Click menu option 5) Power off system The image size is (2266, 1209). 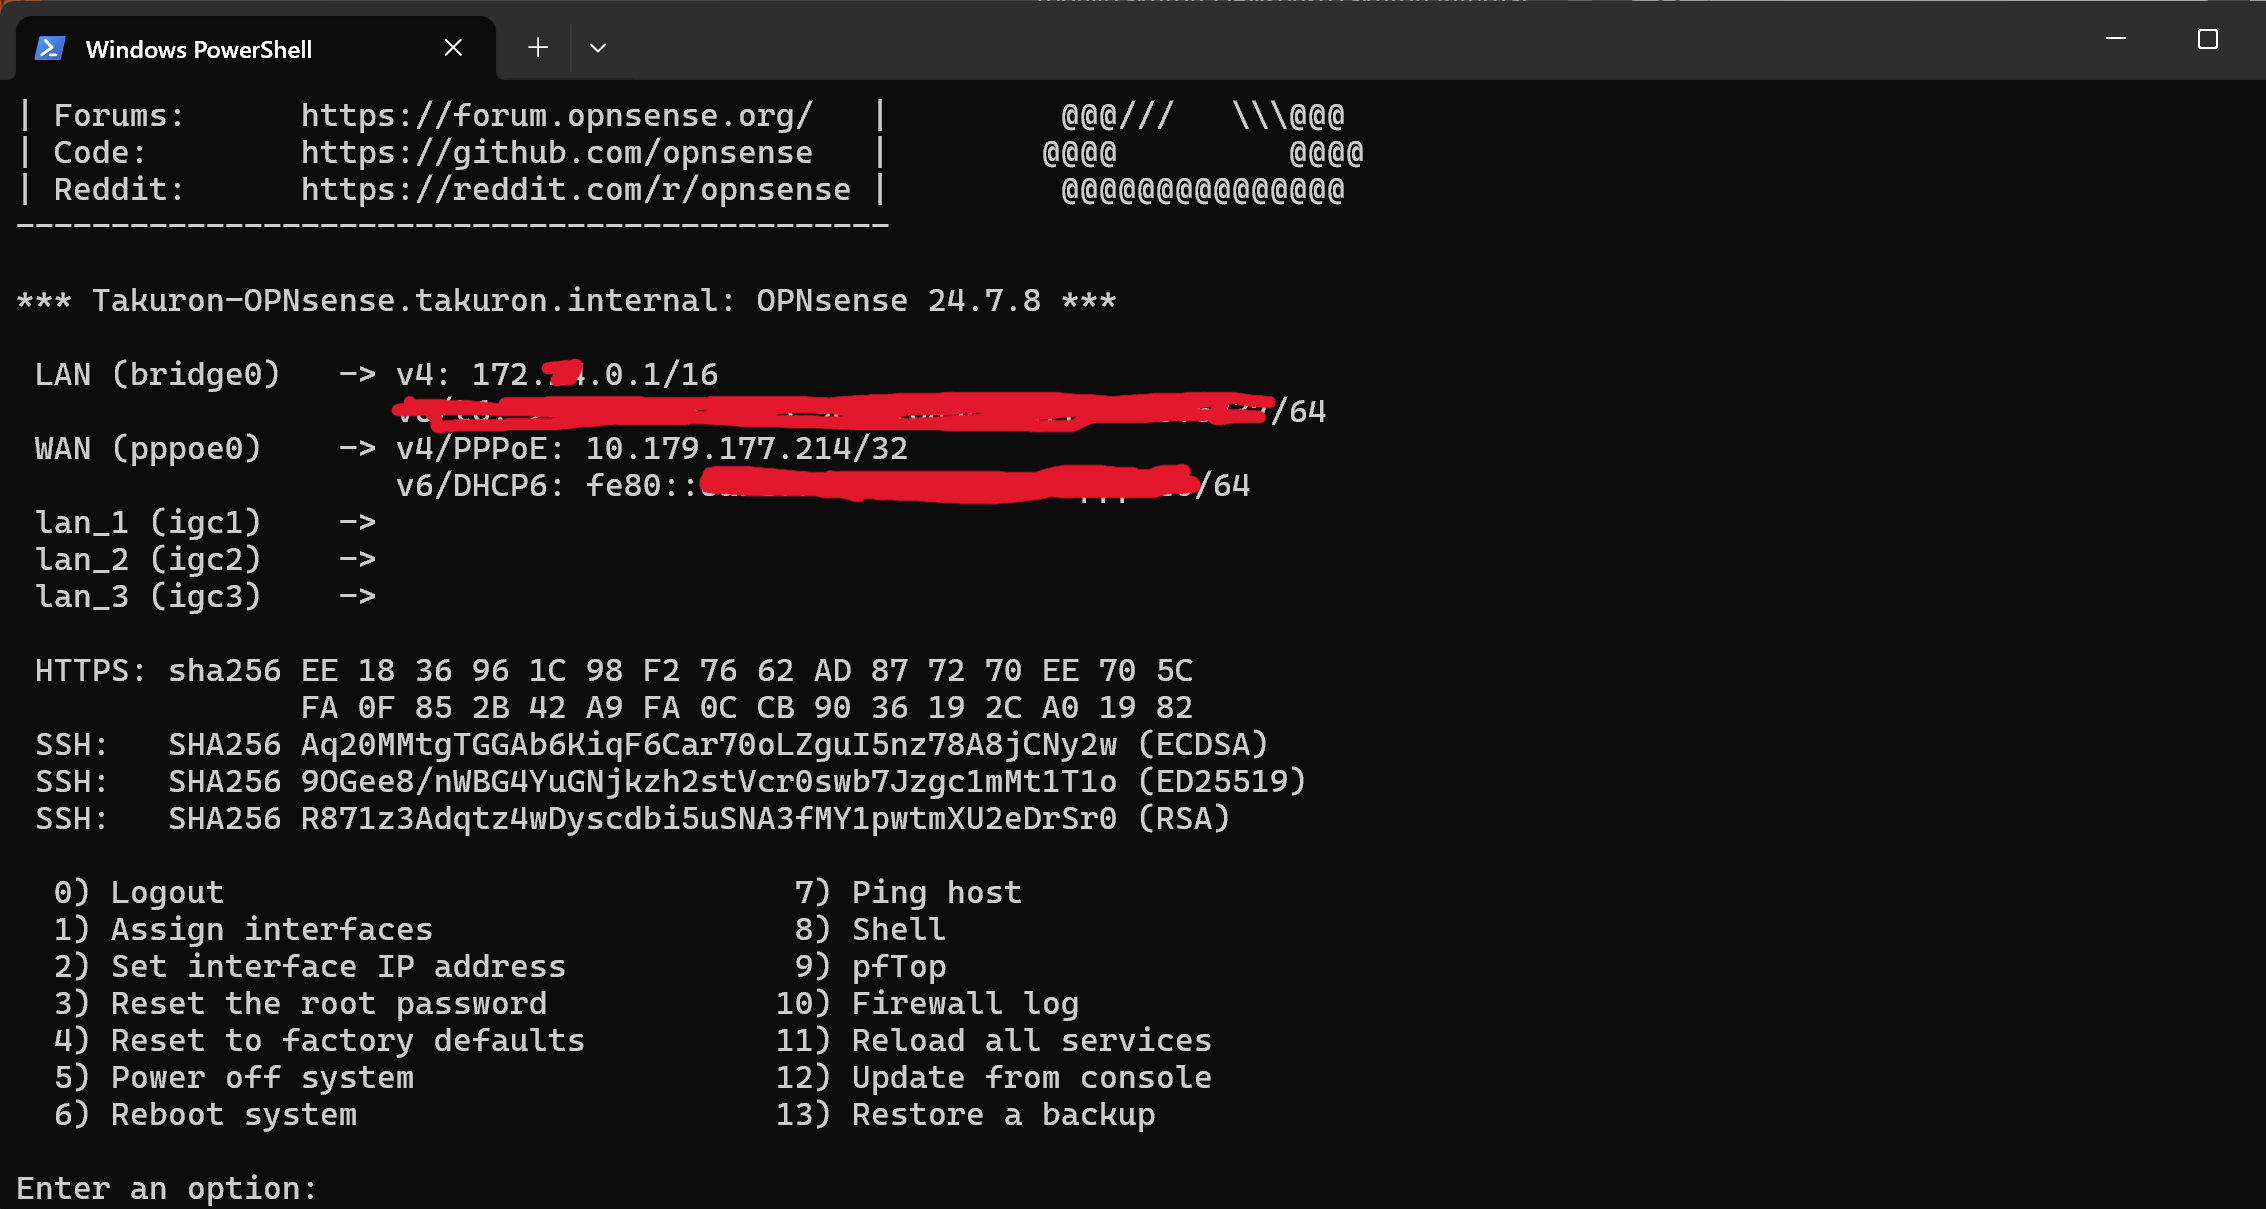coord(234,1078)
